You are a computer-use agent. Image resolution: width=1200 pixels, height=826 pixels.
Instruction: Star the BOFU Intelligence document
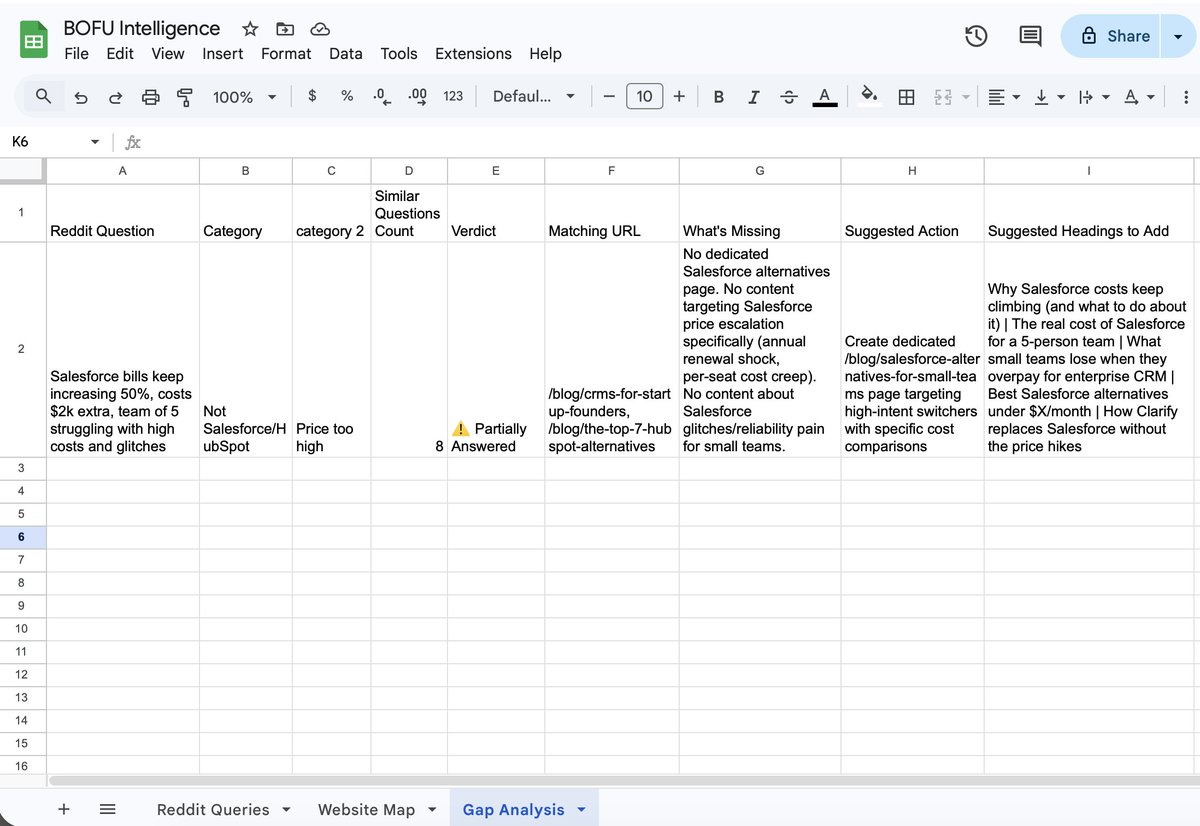250,29
